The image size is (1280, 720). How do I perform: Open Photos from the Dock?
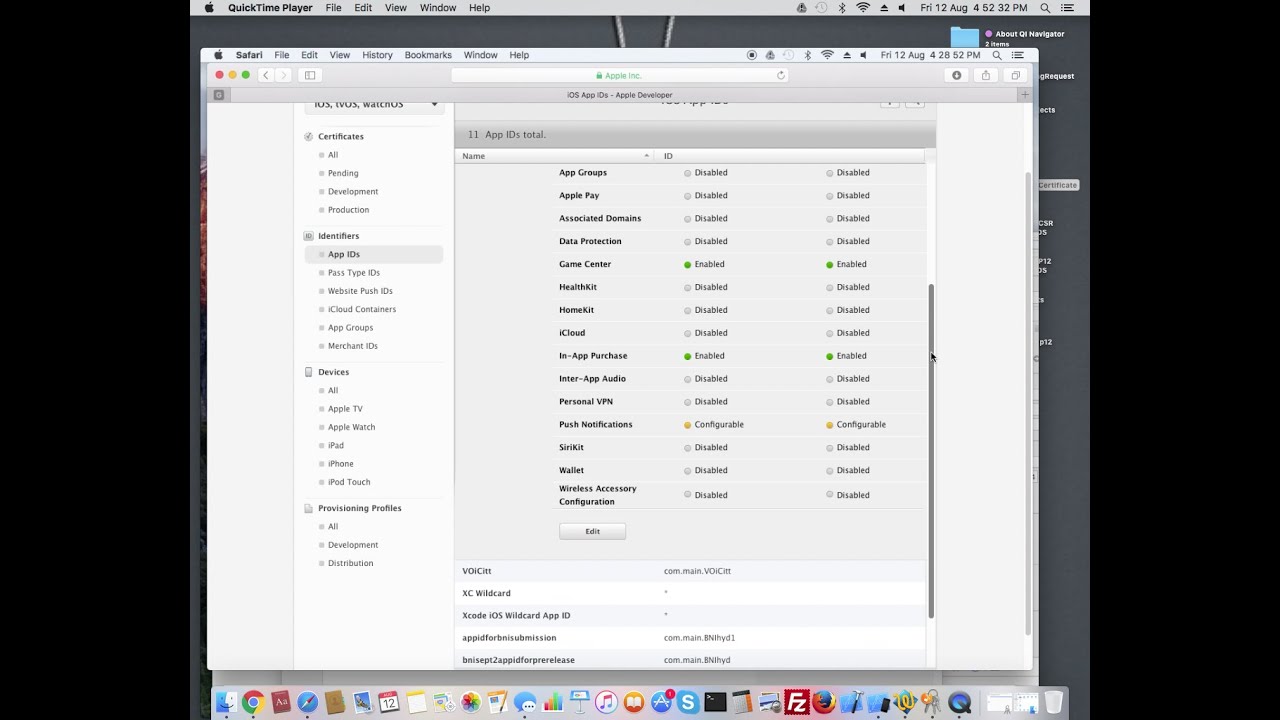pyautogui.click(x=470, y=703)
